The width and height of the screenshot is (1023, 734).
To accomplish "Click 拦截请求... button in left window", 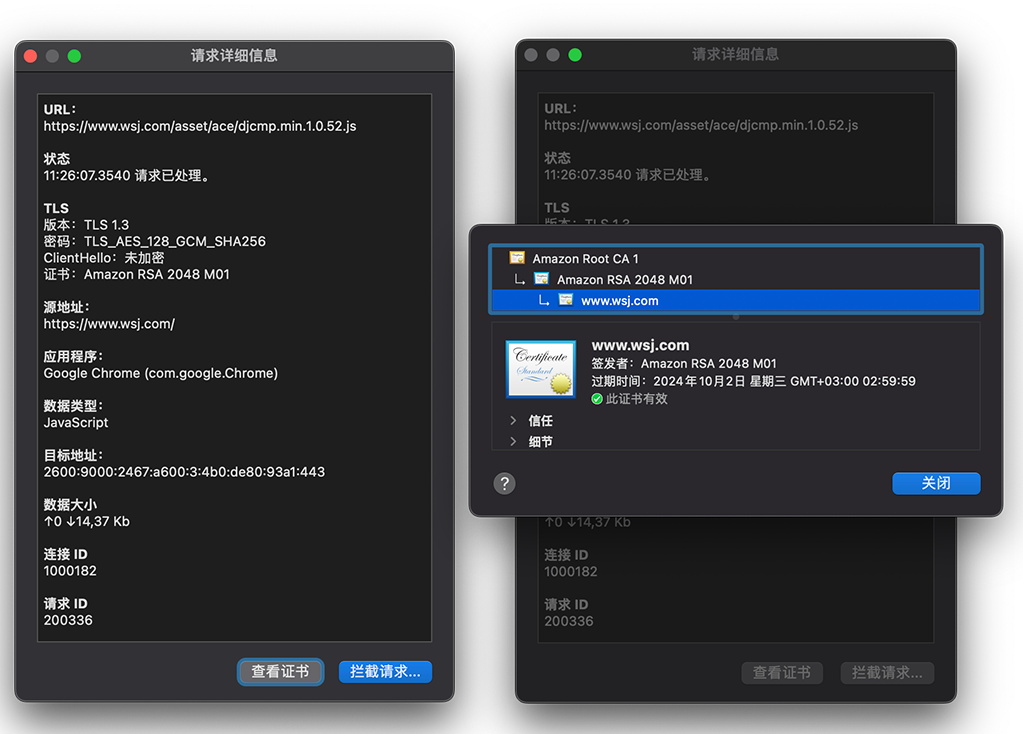I will (385, 671).
